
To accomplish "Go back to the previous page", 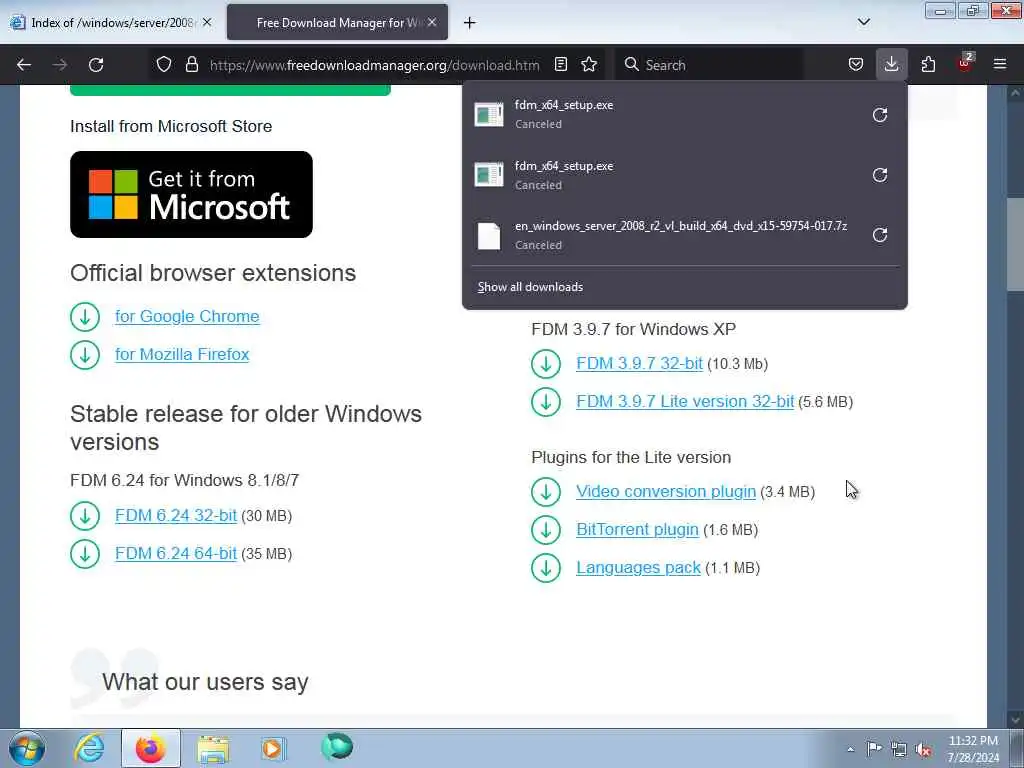I will point(24,65).
